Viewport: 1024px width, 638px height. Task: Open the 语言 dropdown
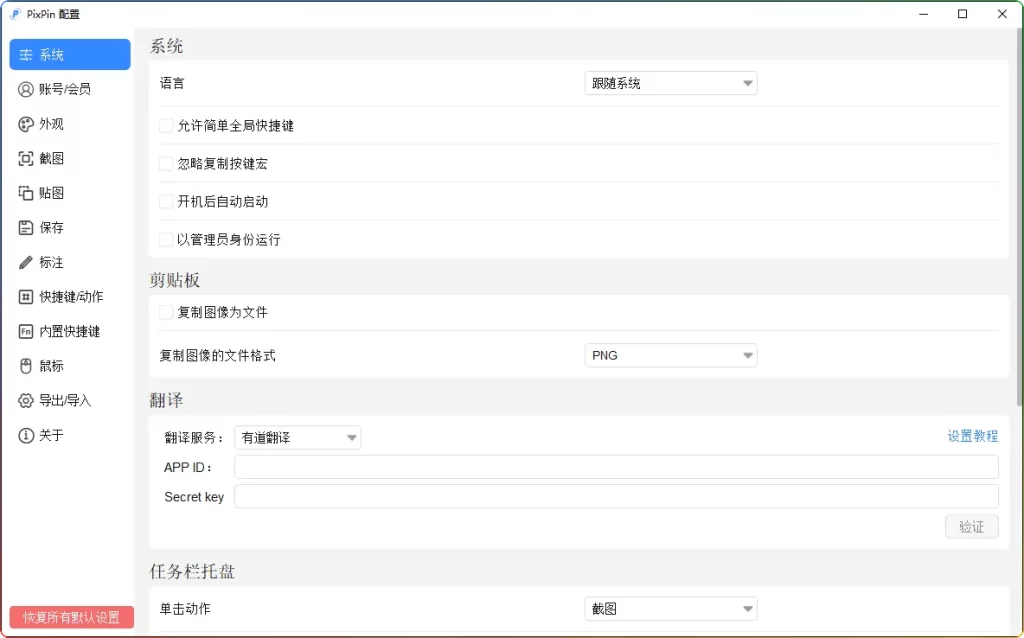[x=670, y=83]
